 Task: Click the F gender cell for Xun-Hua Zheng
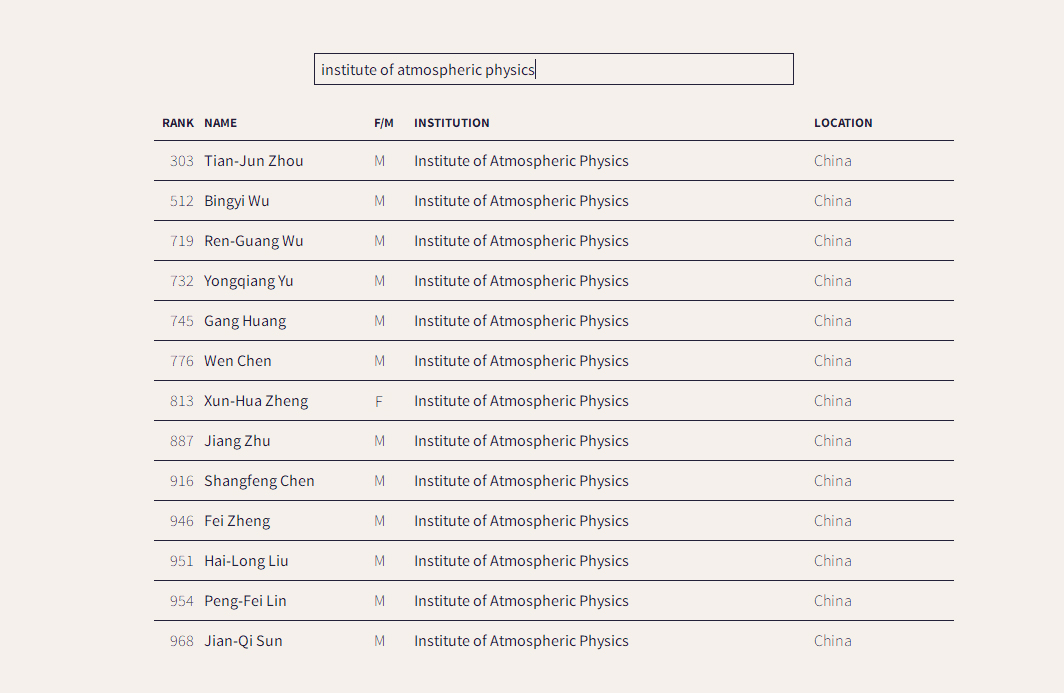click(x=379, y=401)
